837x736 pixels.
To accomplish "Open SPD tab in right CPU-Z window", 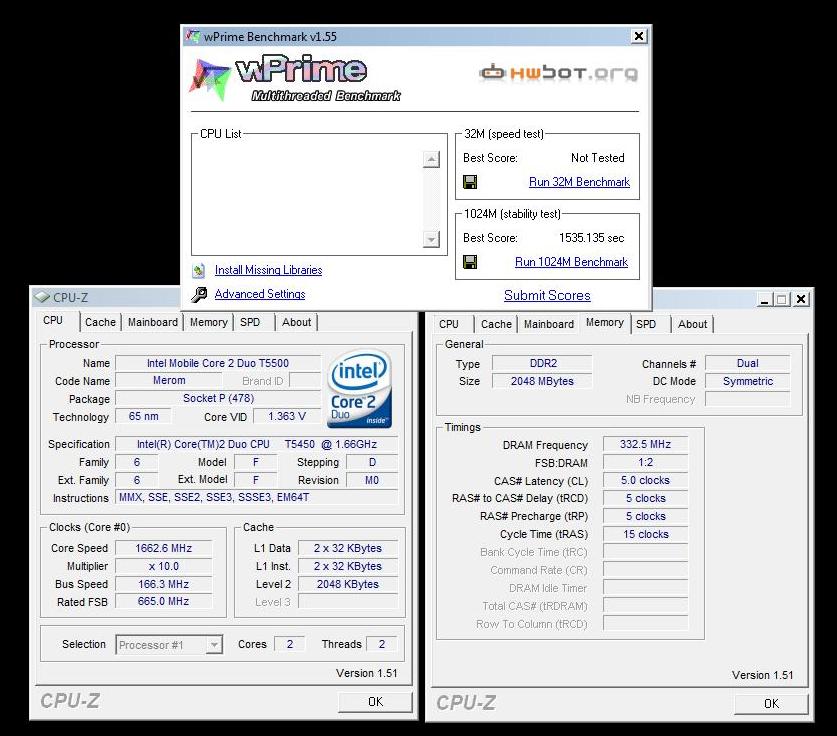I will pos(646,325).
